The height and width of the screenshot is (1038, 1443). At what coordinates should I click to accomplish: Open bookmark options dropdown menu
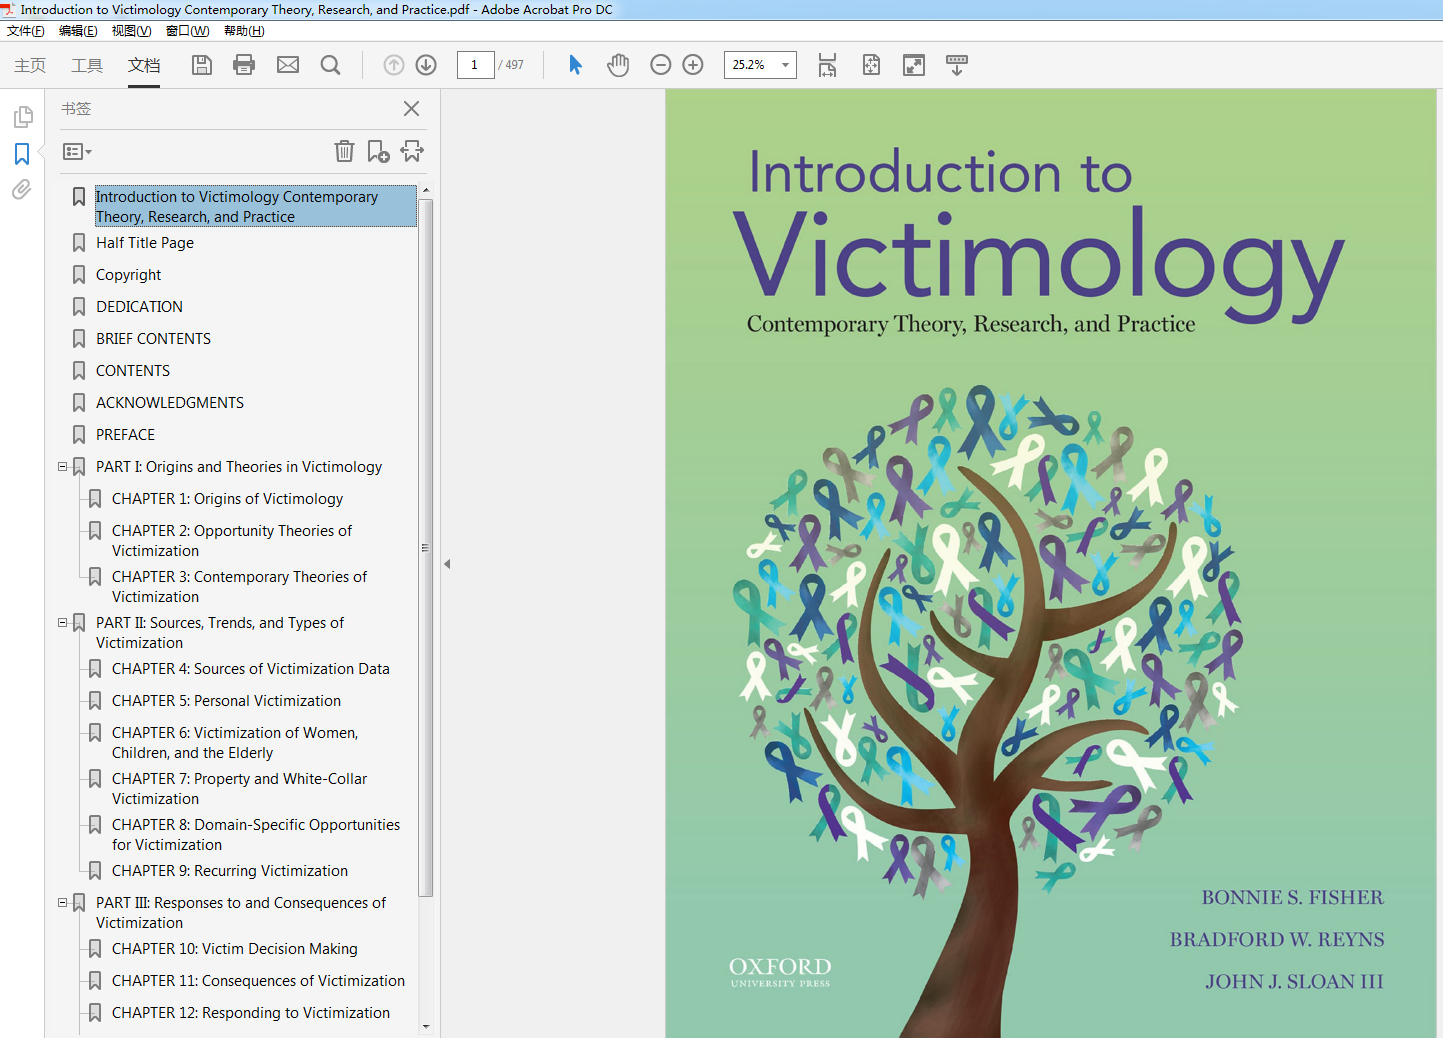point(77,152)
